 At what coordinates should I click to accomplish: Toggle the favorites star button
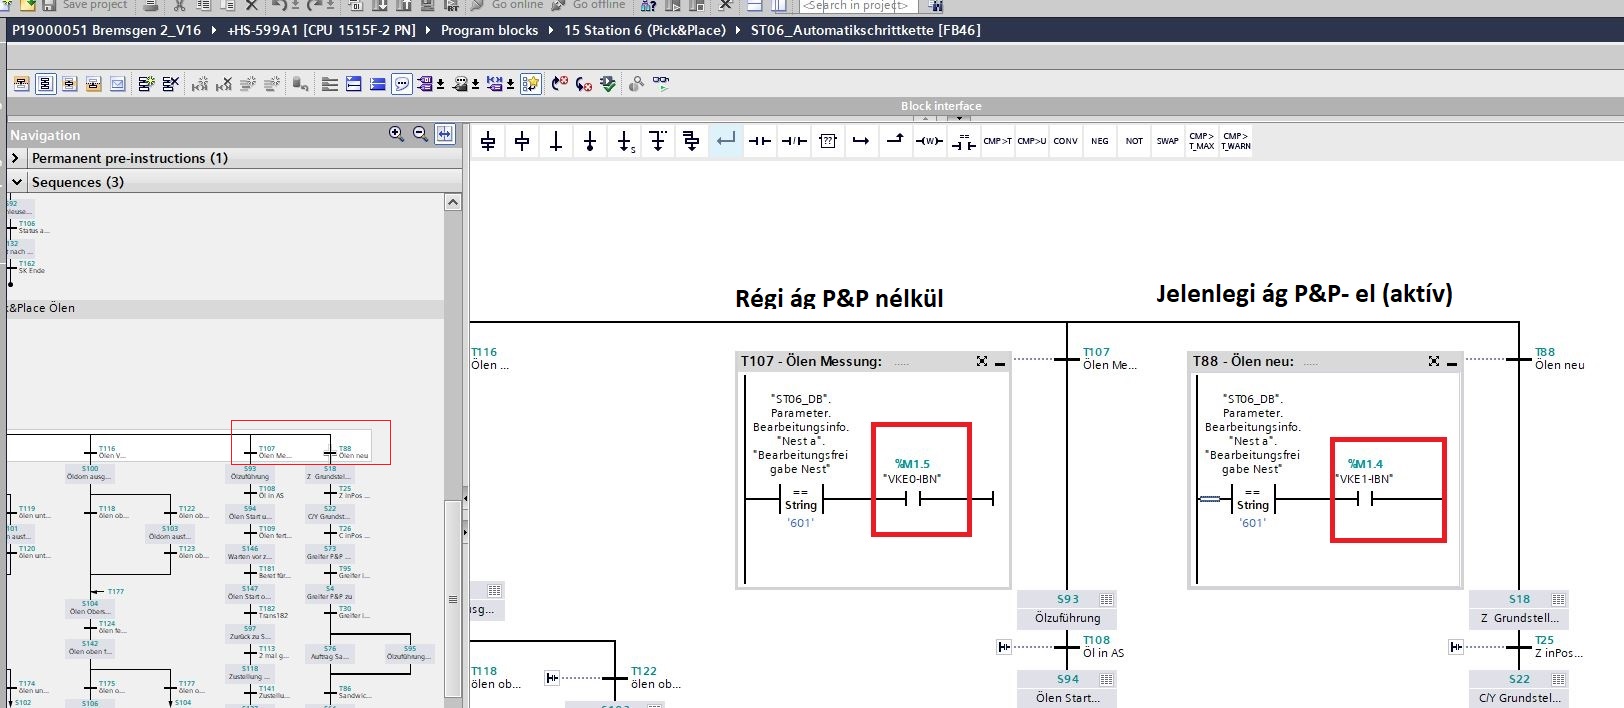point(531,84)
